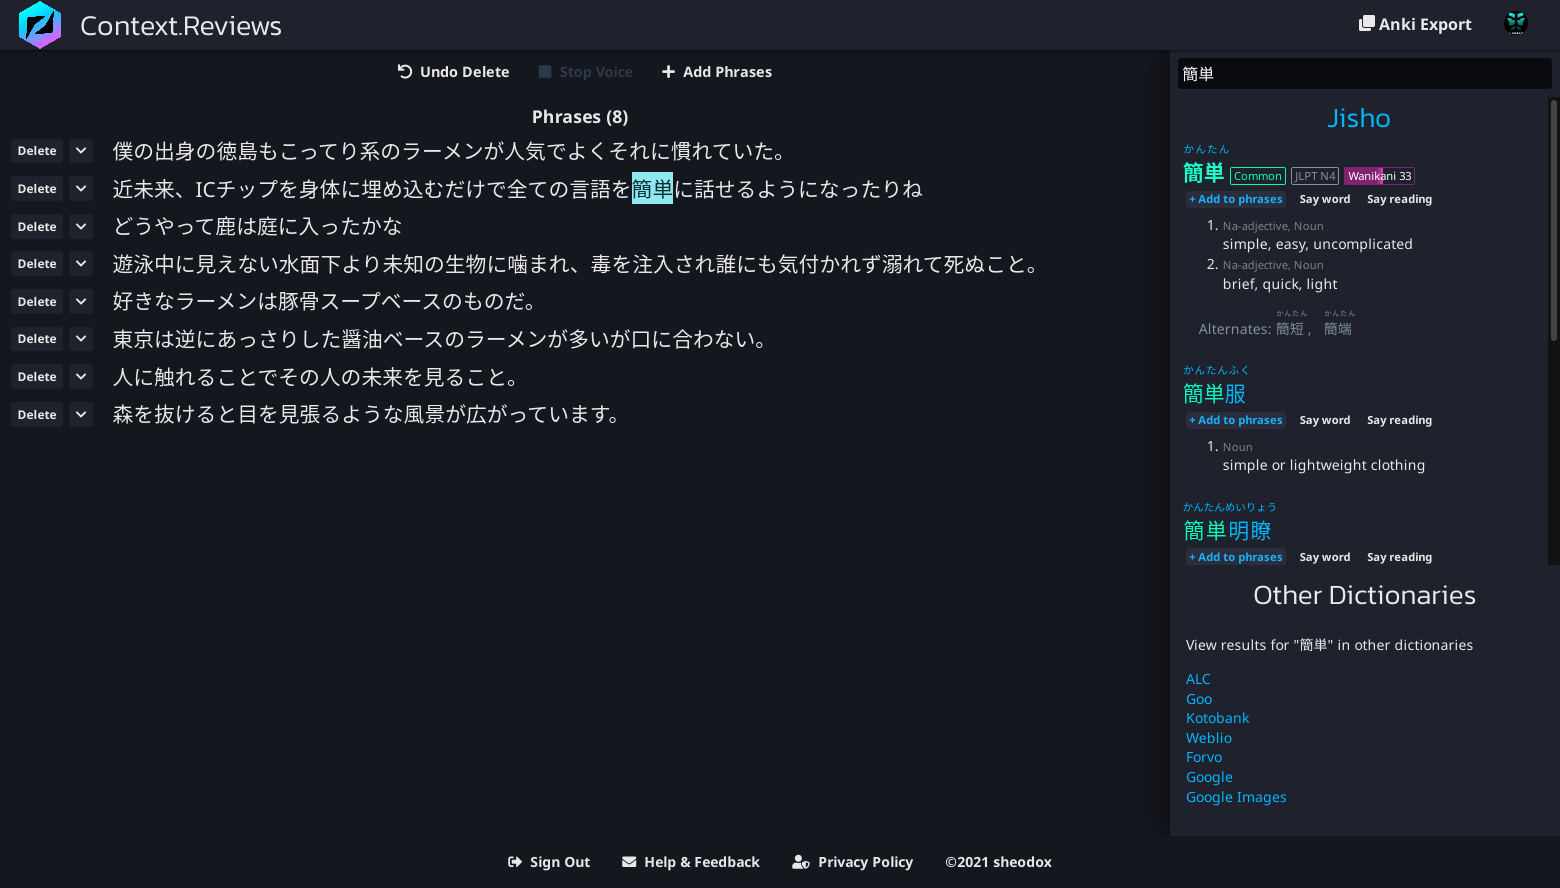
Task: Click the Context.Reviews title text
Action: pos(181,26)
